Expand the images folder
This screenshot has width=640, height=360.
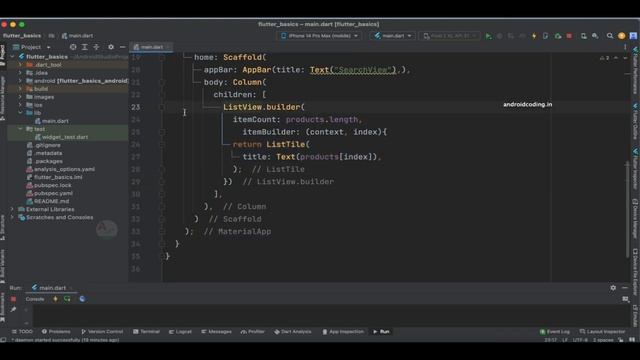coord(20,97)
